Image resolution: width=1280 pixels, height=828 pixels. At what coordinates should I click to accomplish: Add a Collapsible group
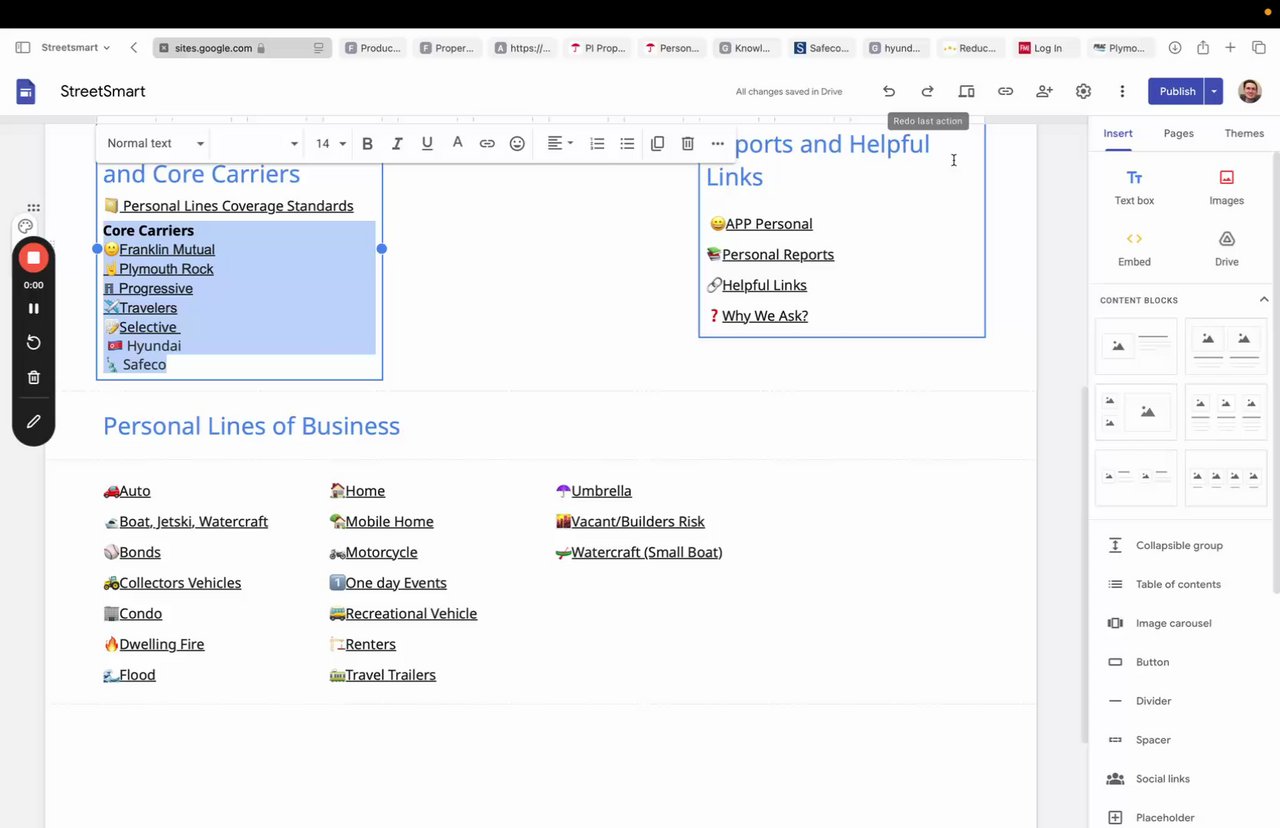click(x=1179, y=546)
